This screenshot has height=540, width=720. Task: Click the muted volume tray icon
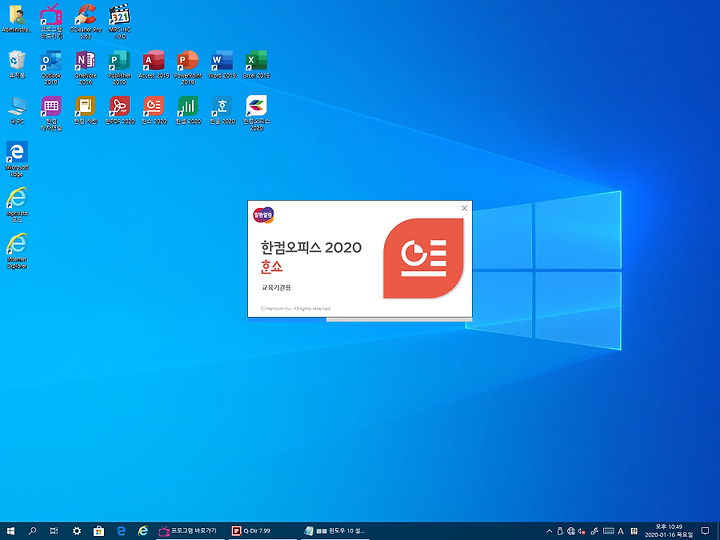[x=582, y=531]
